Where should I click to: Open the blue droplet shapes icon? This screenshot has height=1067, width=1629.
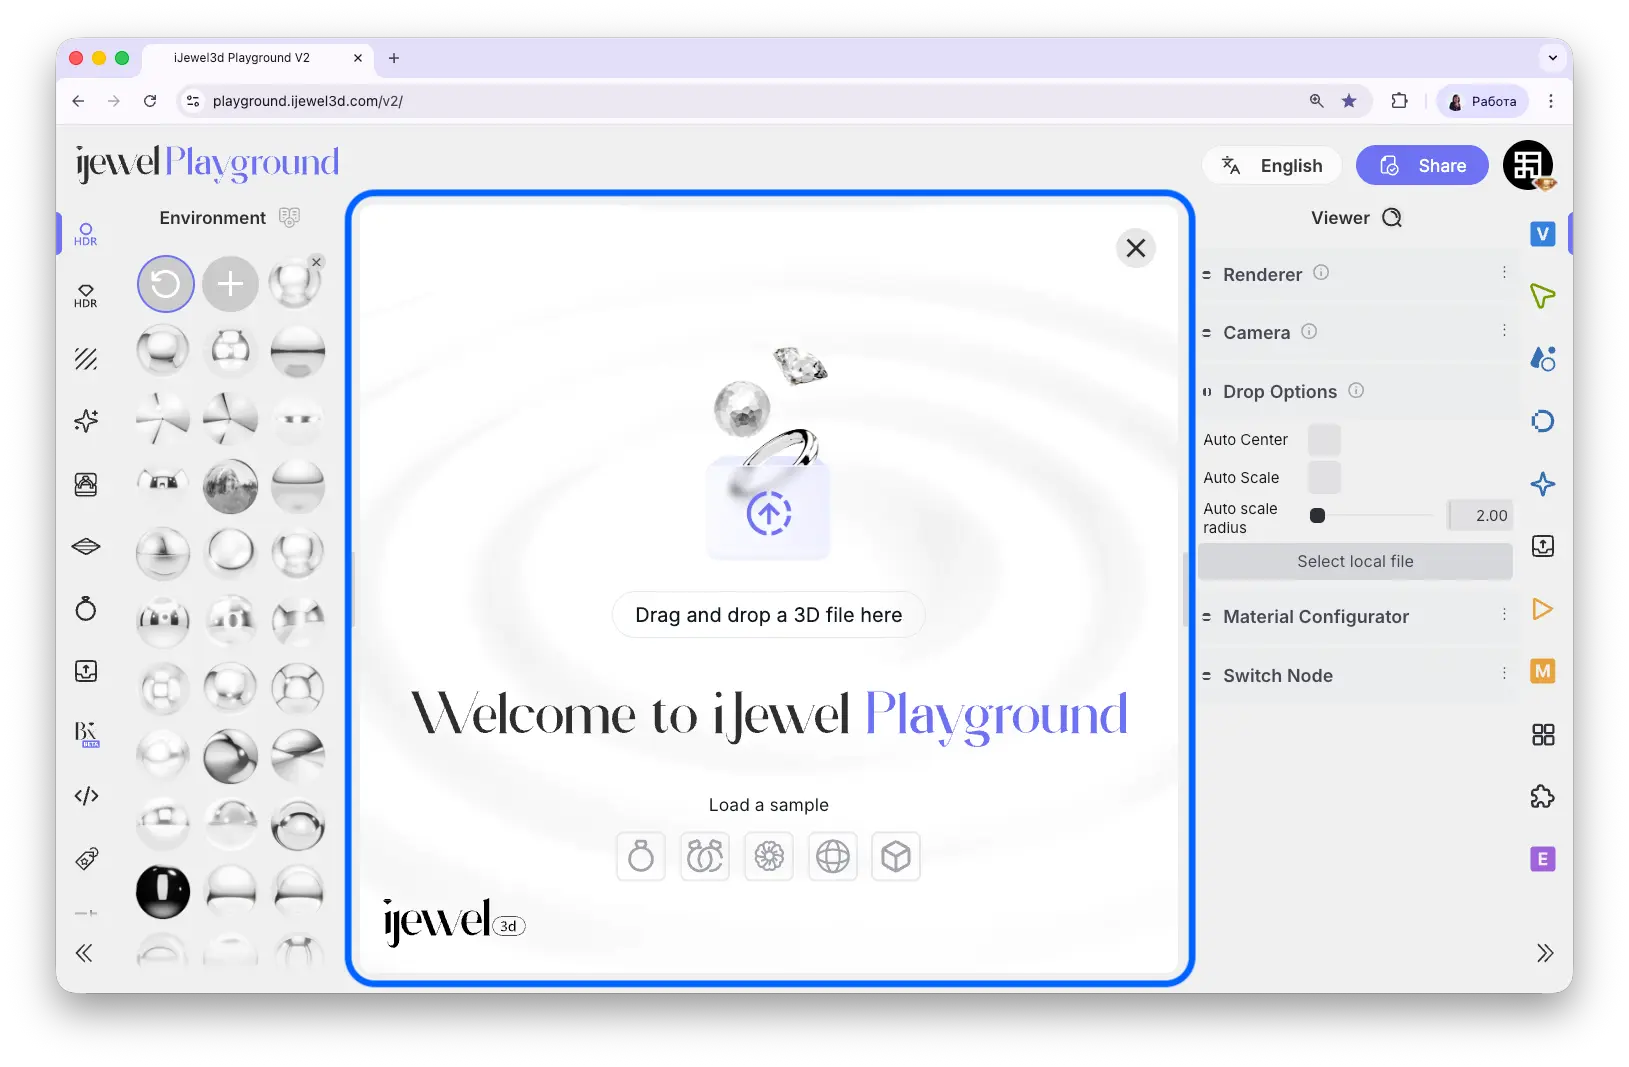(1543, 359)
